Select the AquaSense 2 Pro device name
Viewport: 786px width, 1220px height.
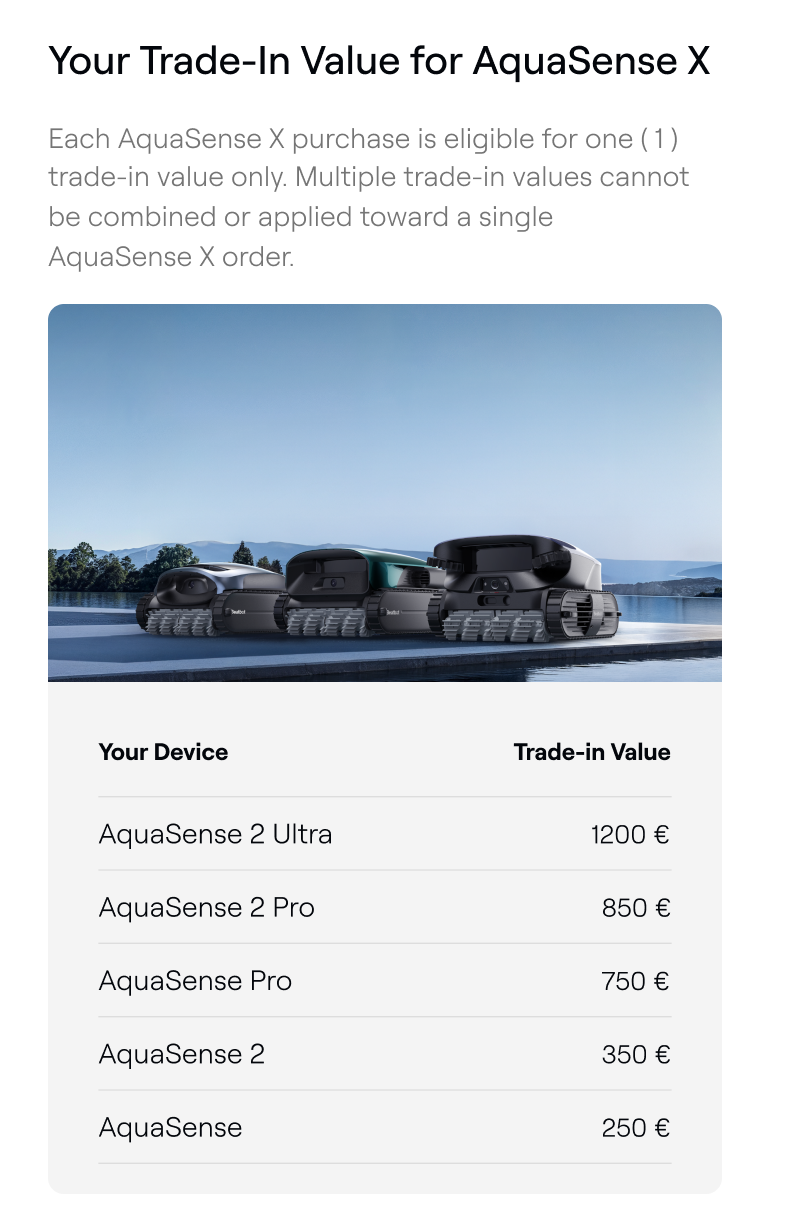pos(206,907)
